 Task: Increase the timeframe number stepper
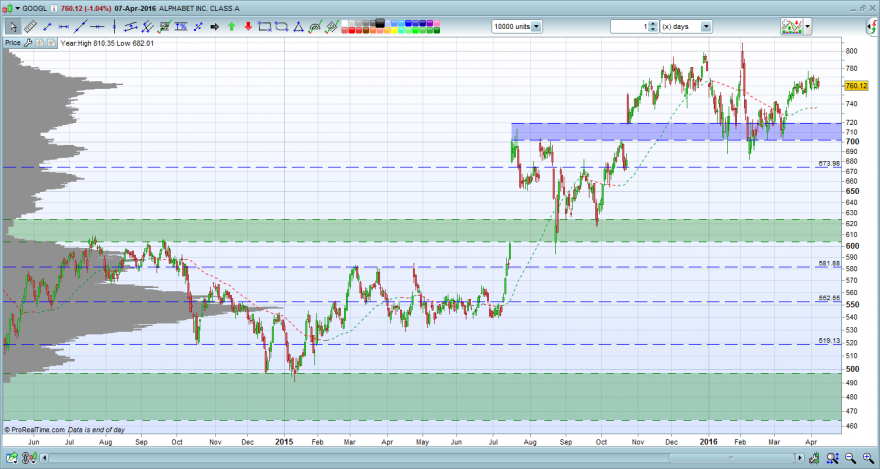(652, 24)
